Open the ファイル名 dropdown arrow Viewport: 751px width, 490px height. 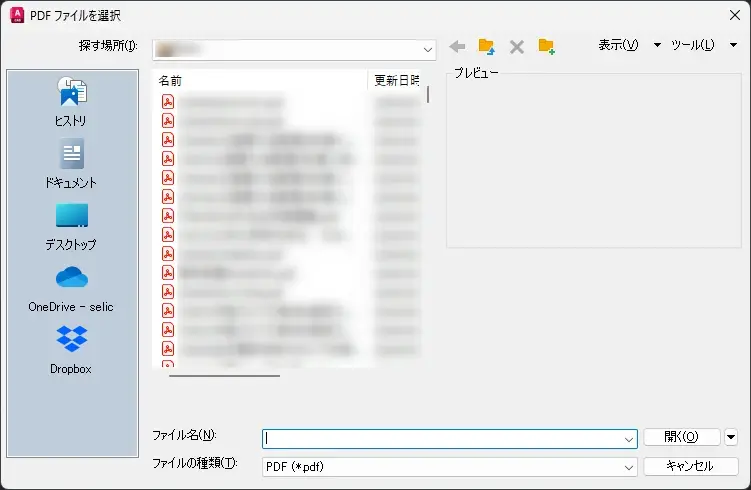(x=629, y=439)
